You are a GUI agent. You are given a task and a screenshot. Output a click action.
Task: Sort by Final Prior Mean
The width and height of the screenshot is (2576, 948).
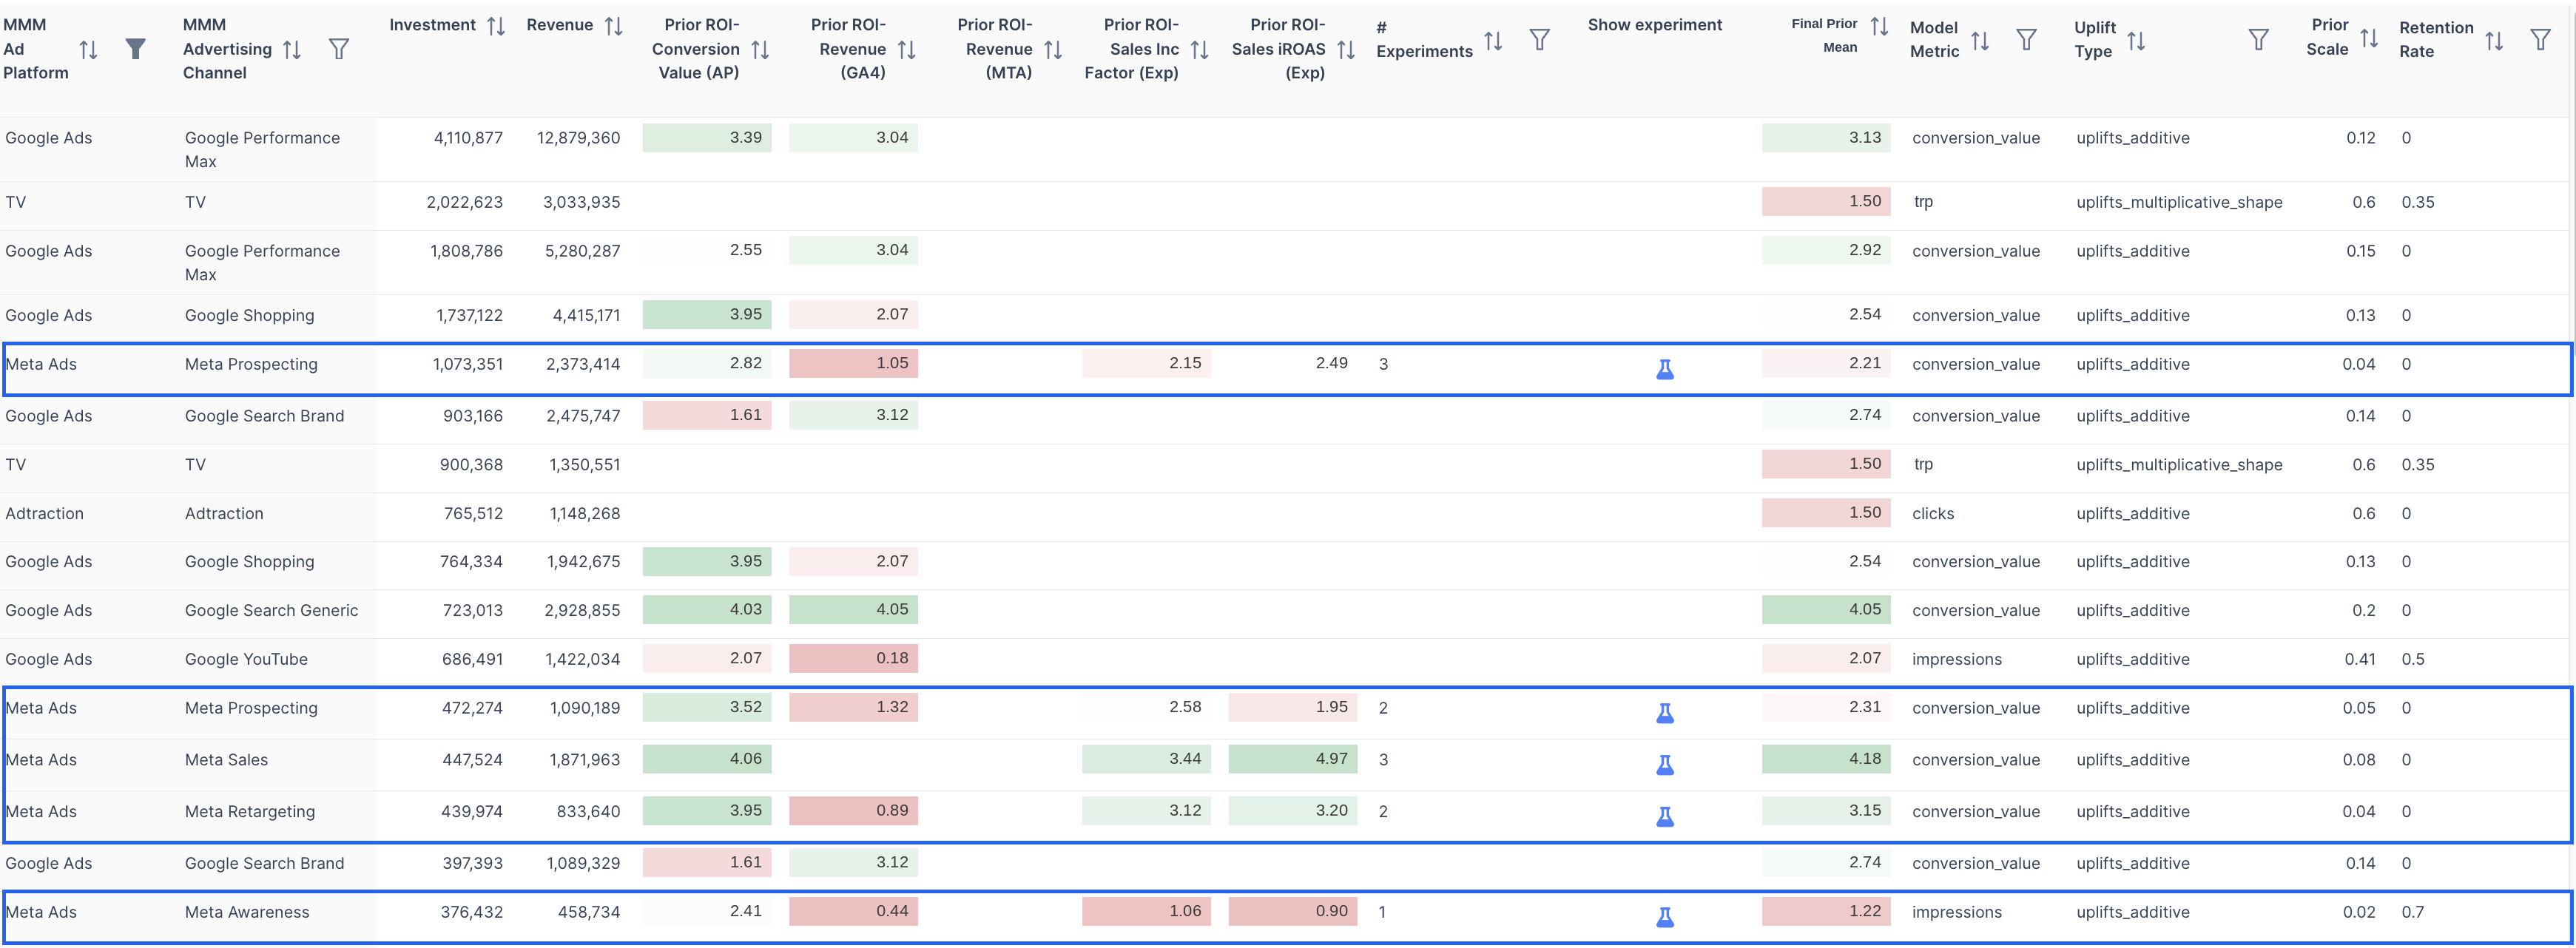1879,26
